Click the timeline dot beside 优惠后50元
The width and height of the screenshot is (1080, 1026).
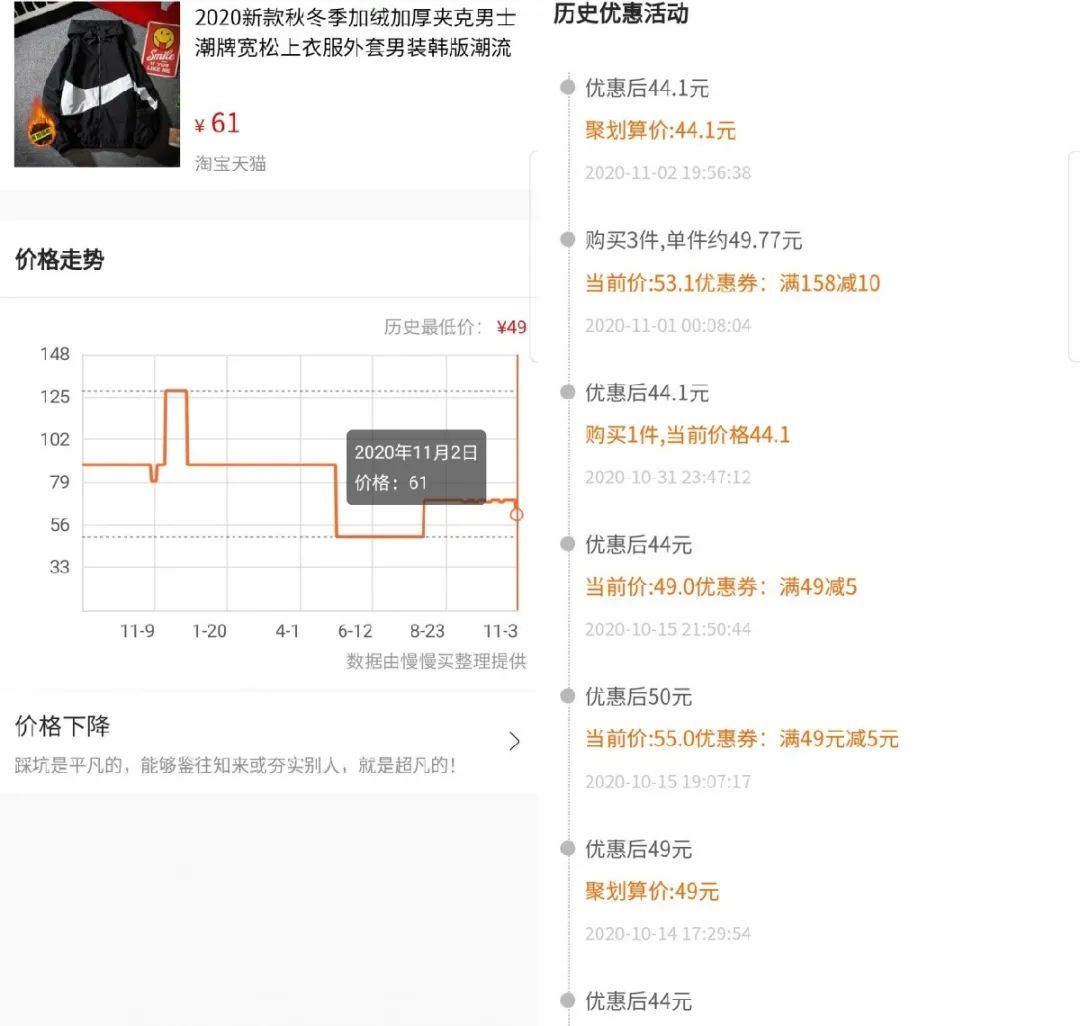click(x=568, y=696)
